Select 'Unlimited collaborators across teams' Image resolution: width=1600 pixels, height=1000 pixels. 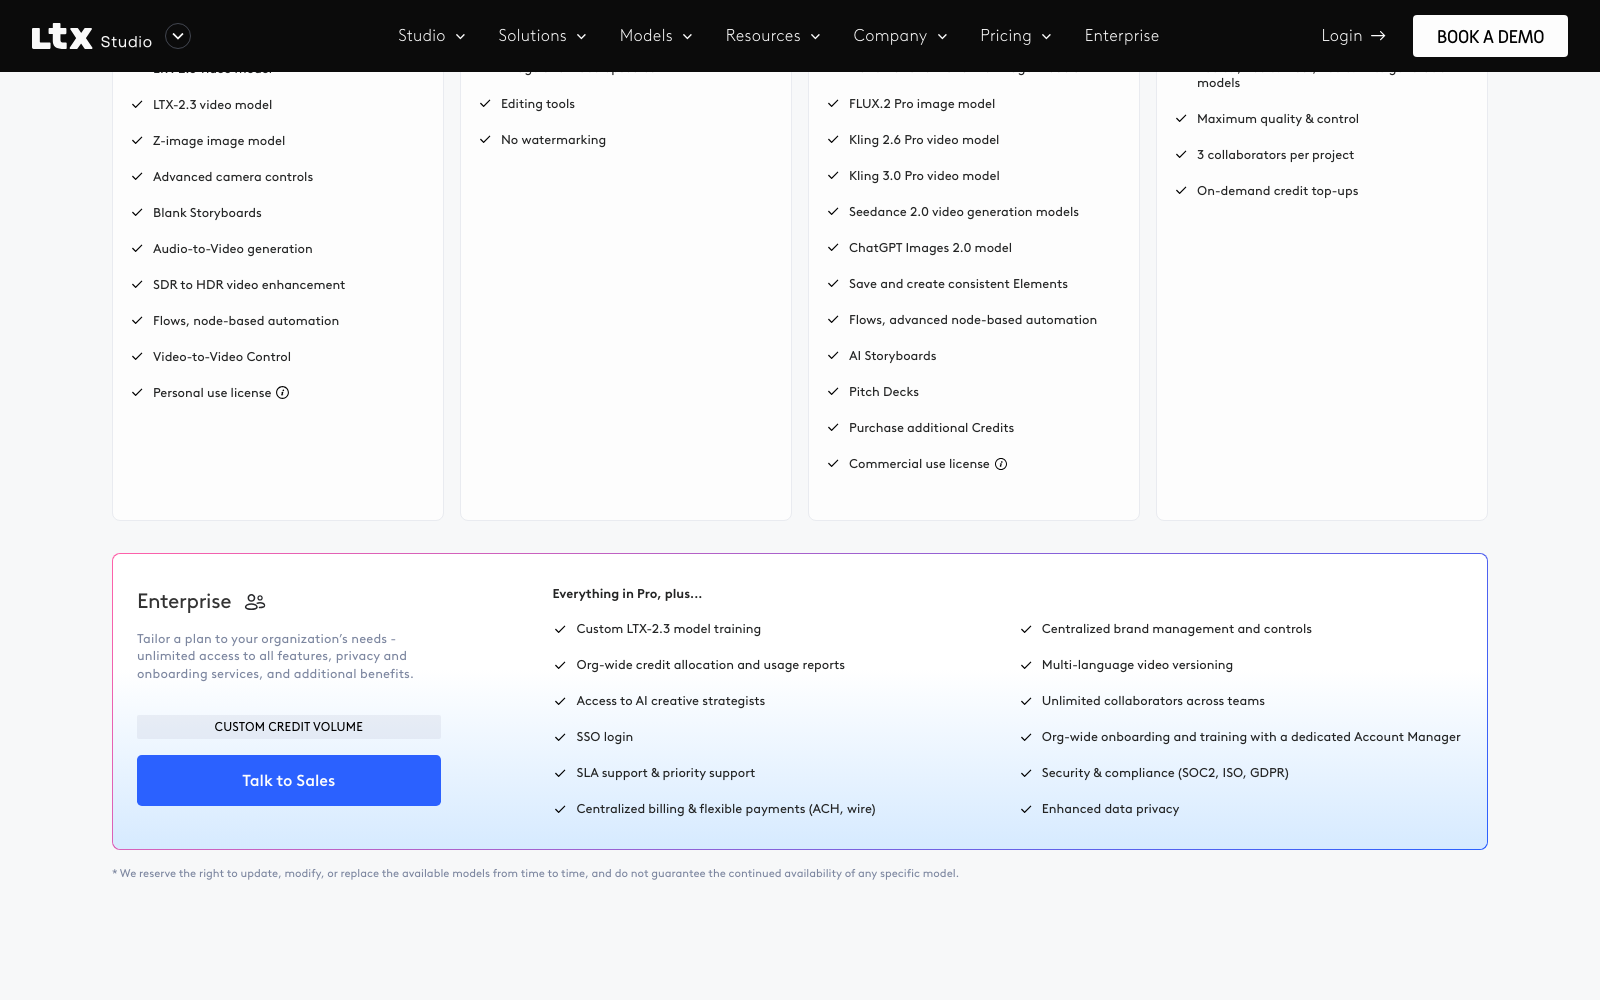[x=1153, y=701]
